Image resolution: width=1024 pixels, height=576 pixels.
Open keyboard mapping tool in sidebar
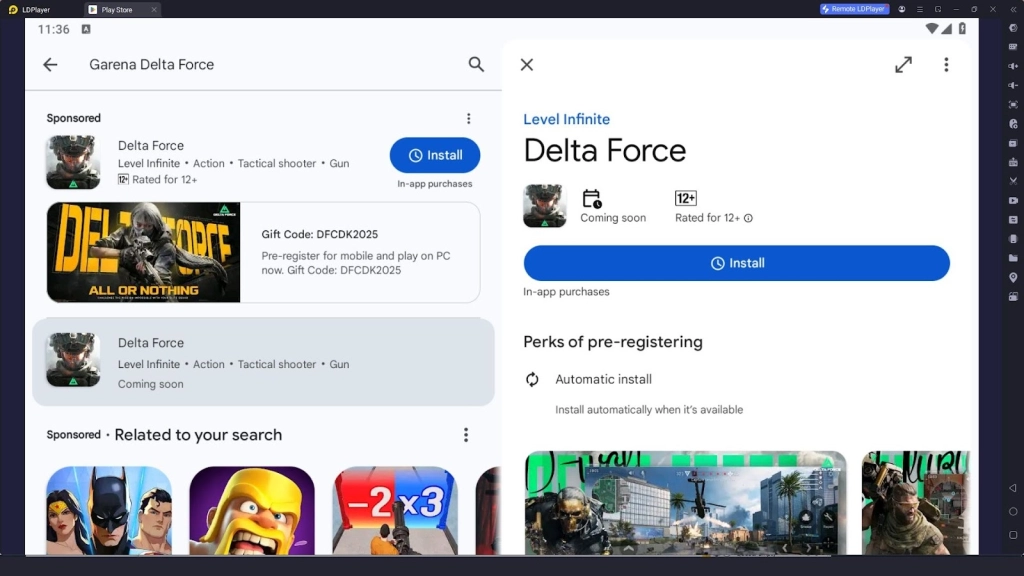(x=1013, y=47)
